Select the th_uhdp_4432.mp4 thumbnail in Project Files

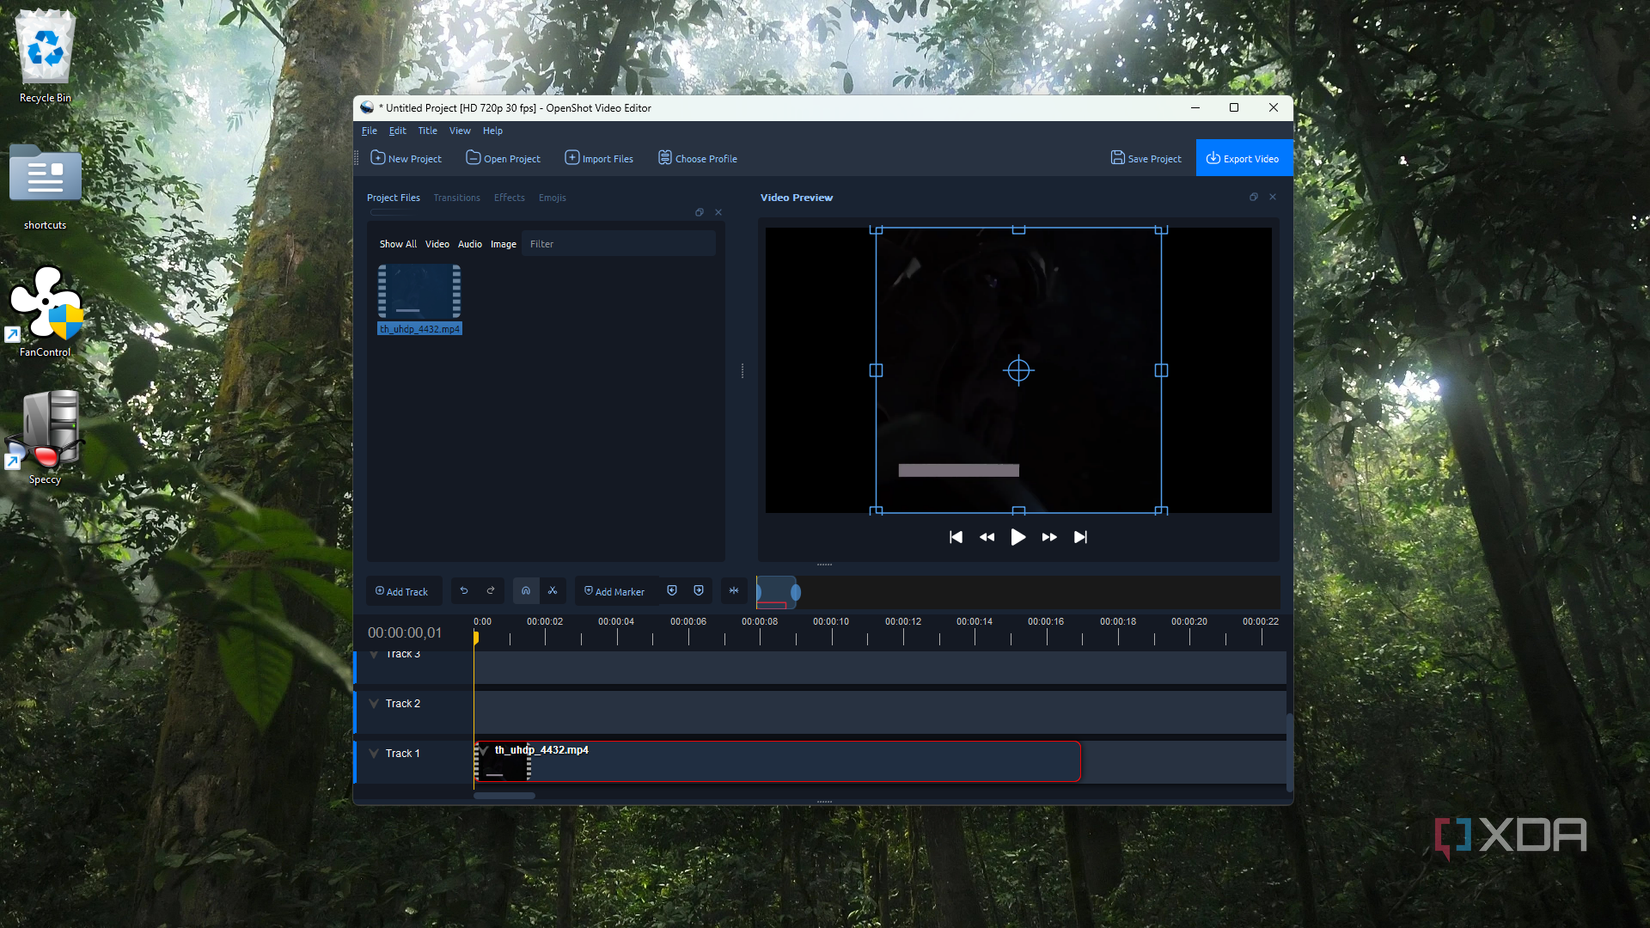pyautogui.click(x=419, y=293)
